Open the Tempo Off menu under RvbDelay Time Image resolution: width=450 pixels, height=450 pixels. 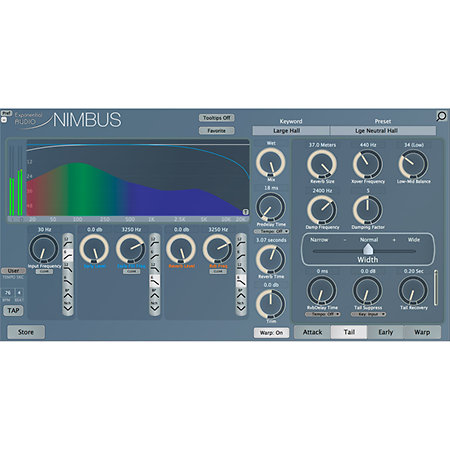(323, 314)
